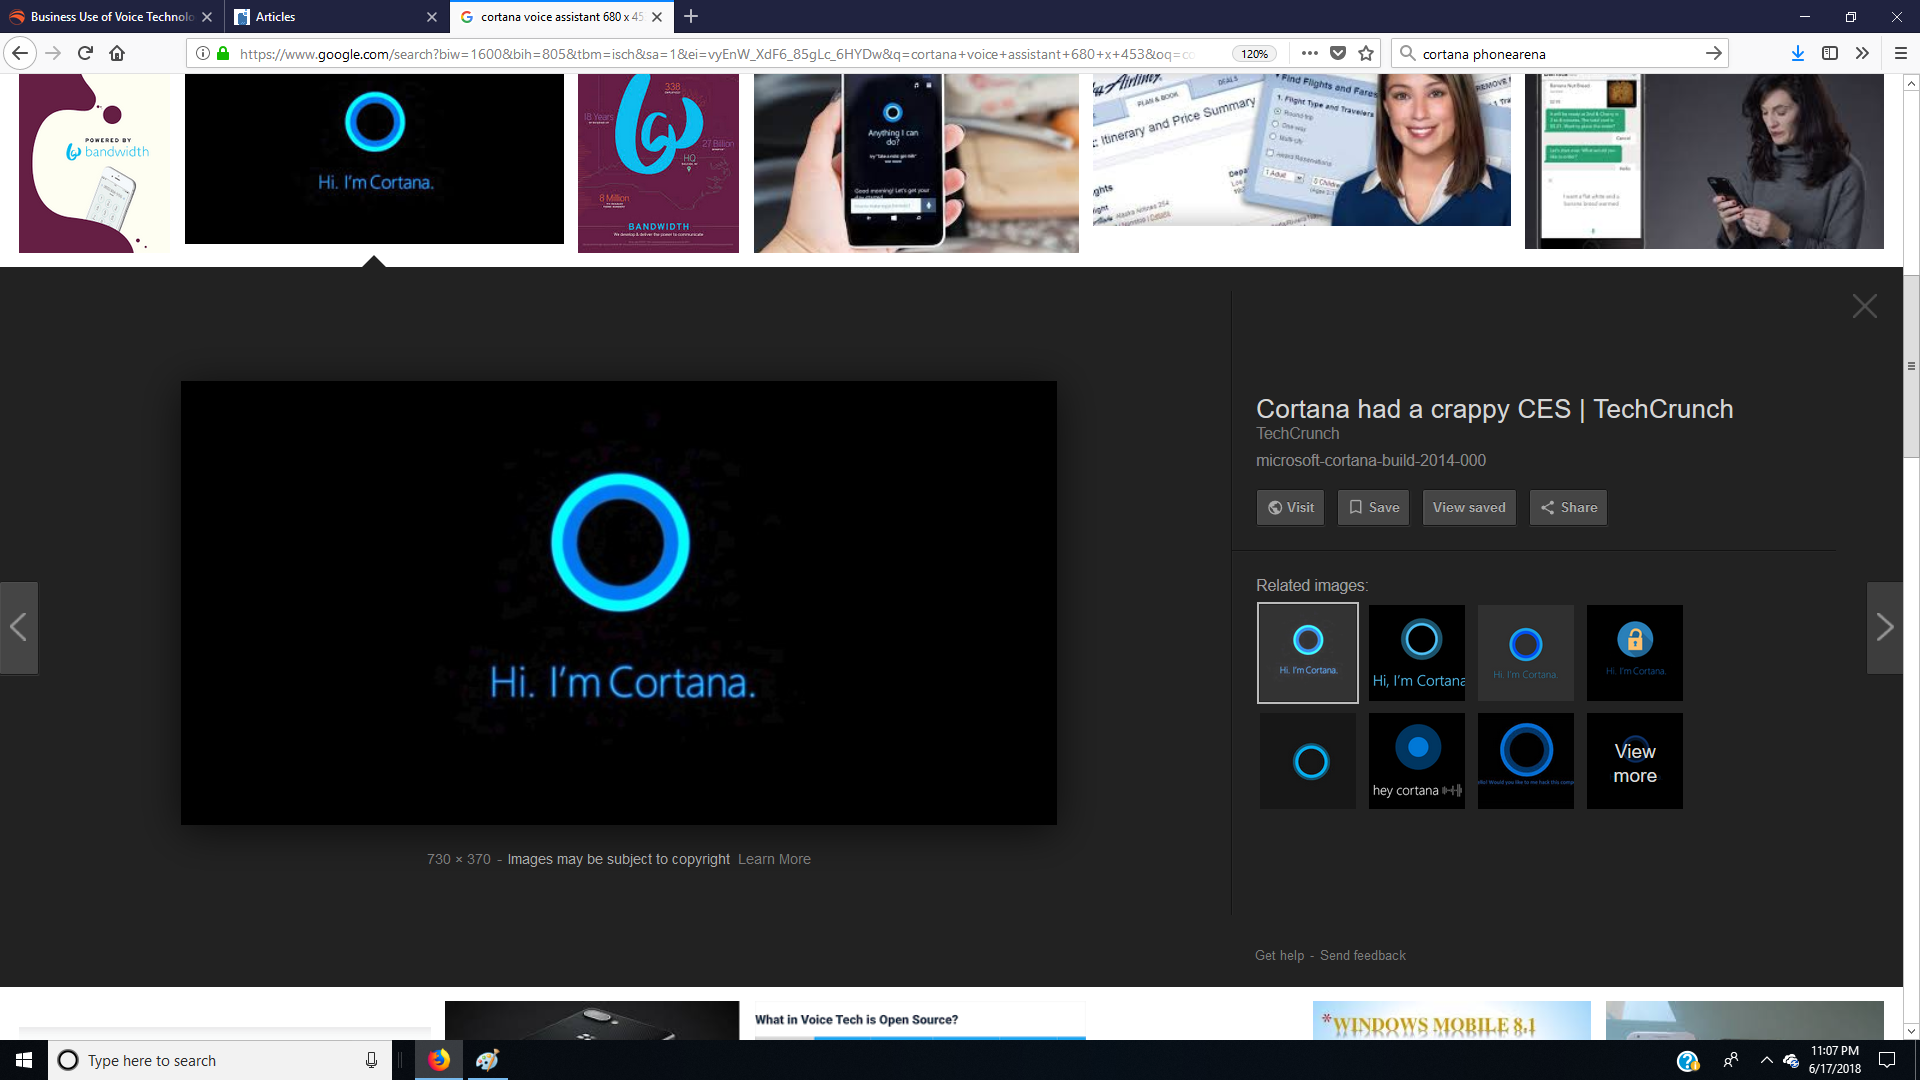
Task: Open related image with large dark-blue ring
Action: tap(1525, 761)
